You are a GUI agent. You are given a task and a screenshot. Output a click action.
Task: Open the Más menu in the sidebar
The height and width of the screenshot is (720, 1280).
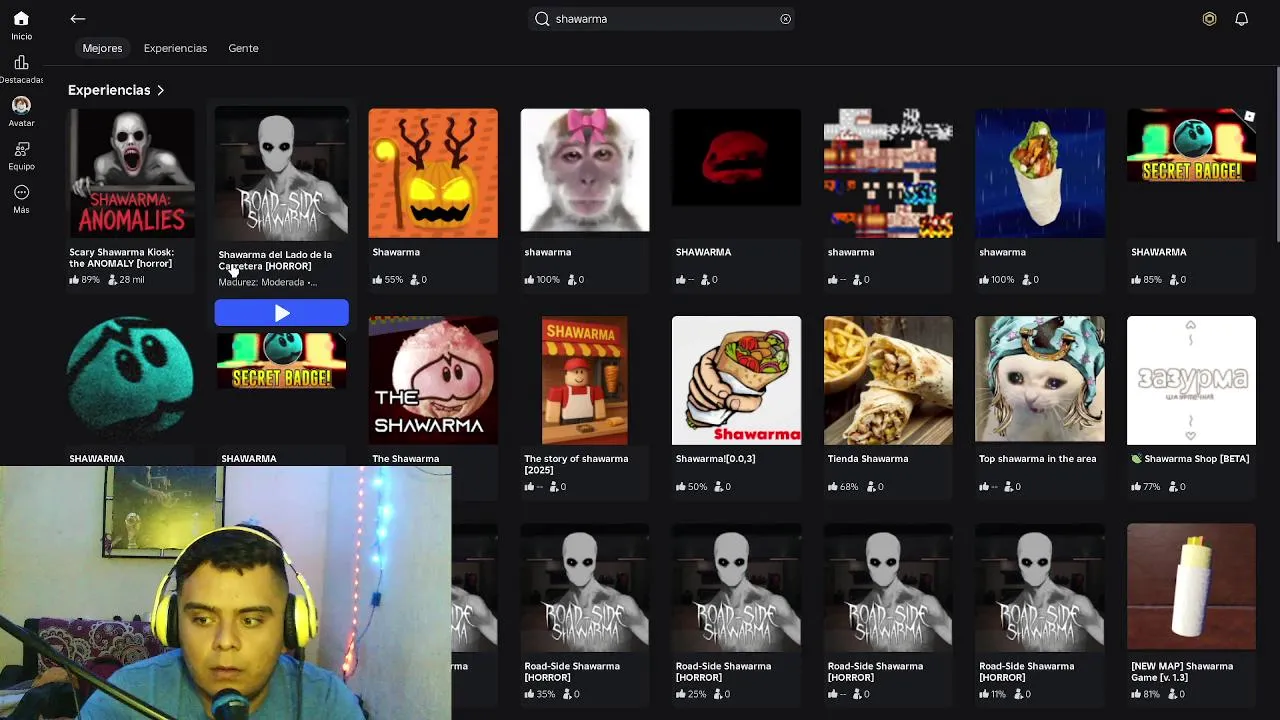tap(21, 199)
